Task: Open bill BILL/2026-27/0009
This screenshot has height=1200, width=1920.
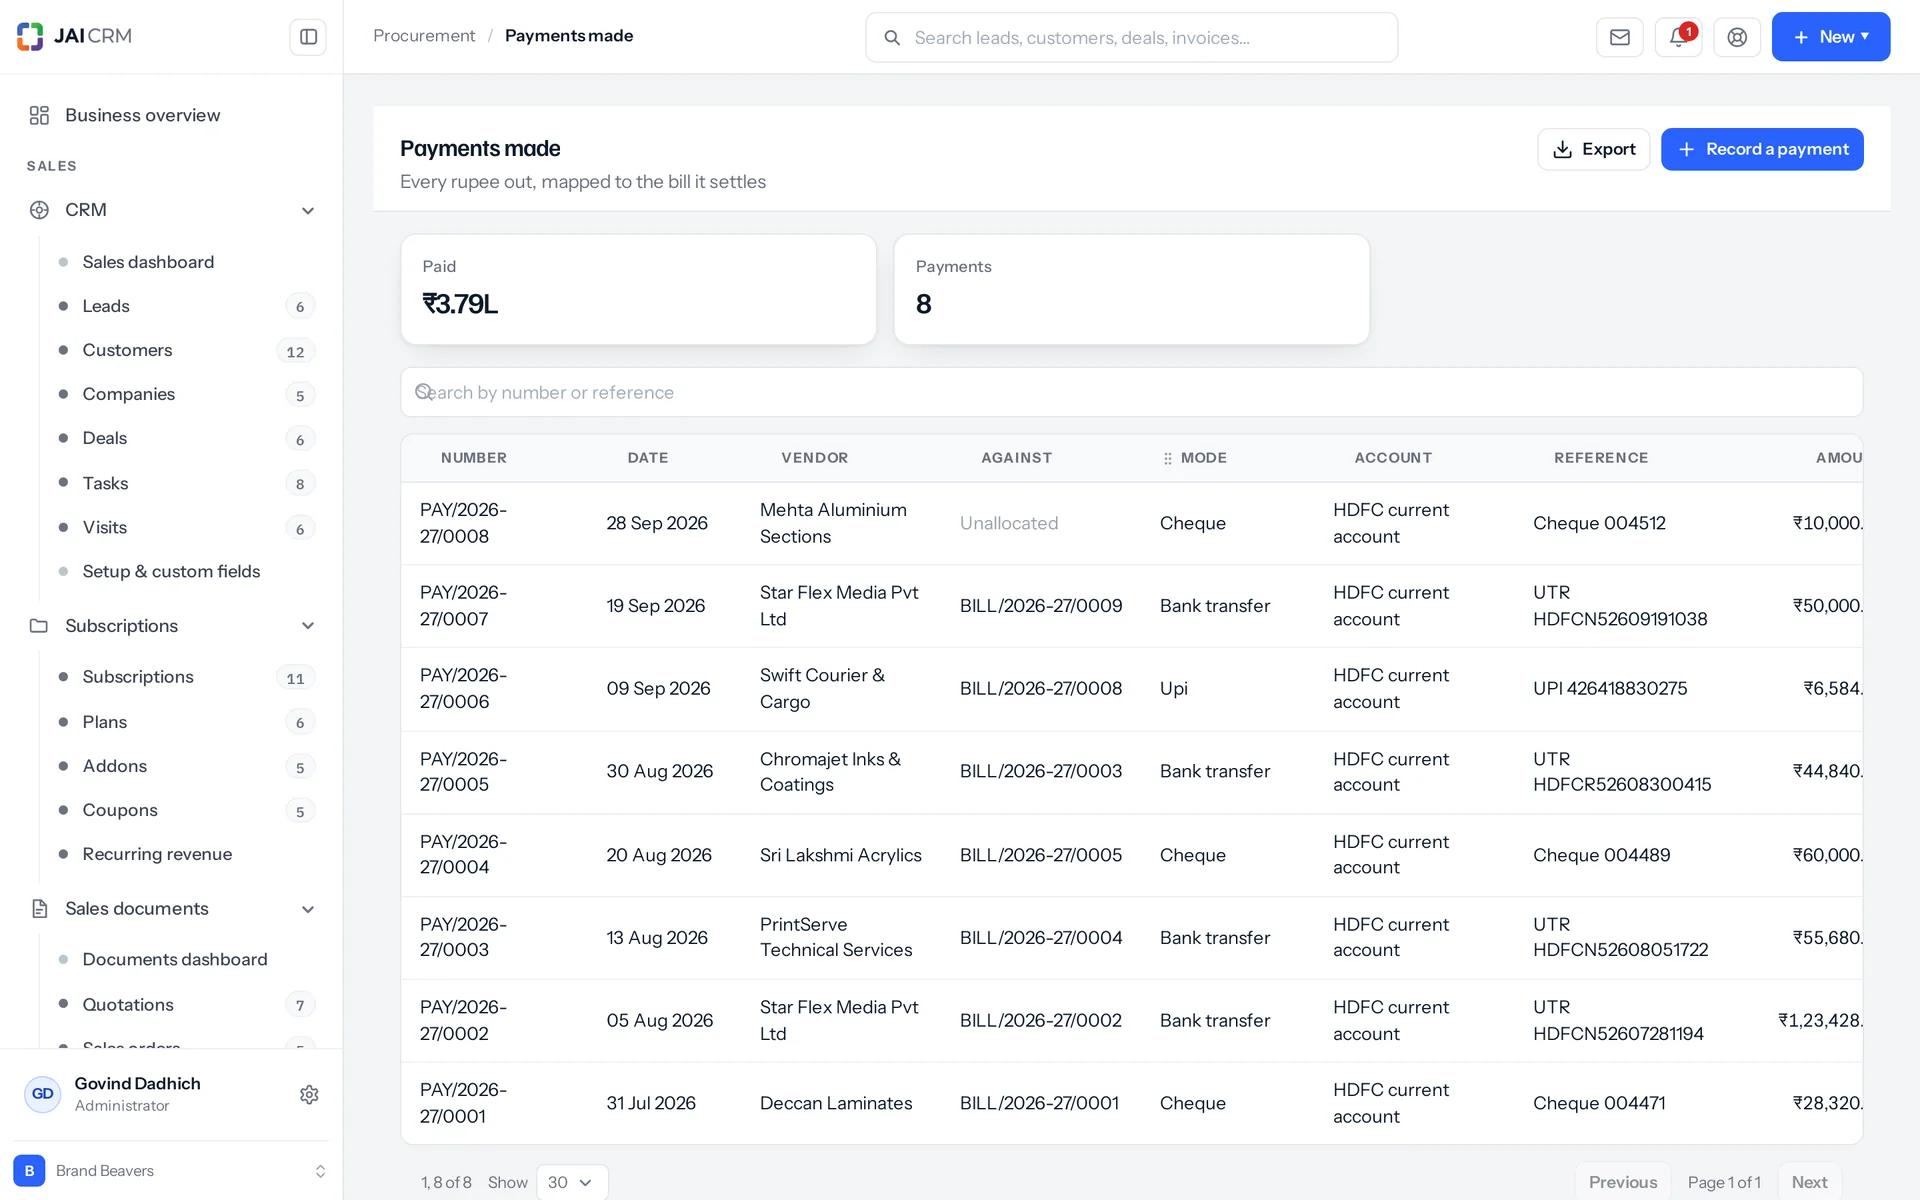Action: tap(1041, 606)
